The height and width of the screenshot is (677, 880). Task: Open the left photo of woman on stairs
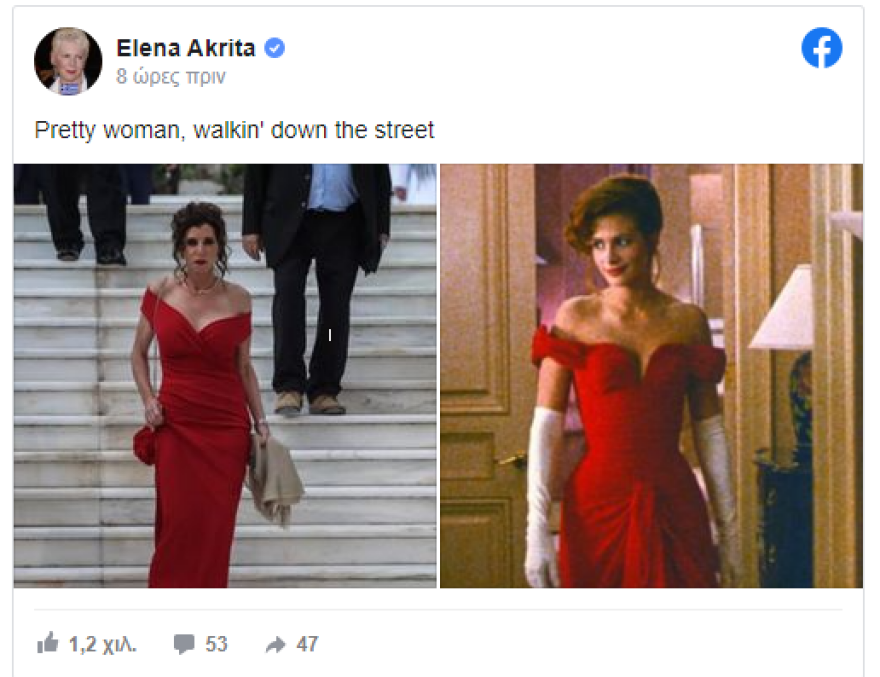tap(225, 376)
